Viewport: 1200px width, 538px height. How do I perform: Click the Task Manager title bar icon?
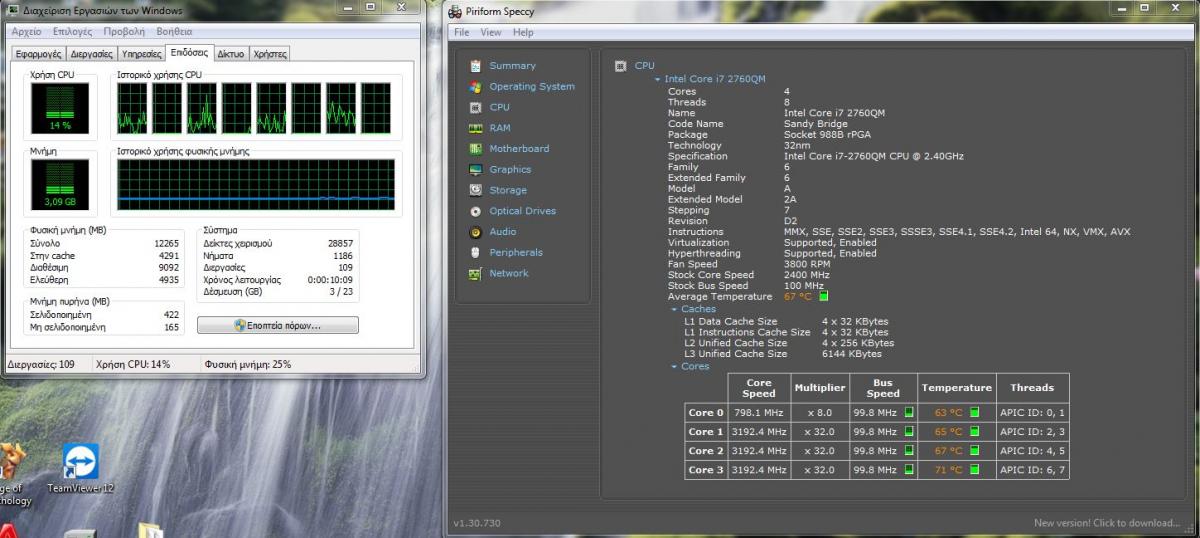(13, 10)
